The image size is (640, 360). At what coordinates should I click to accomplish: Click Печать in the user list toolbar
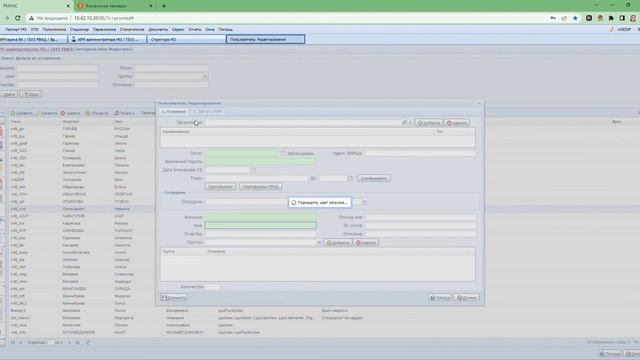pos(124,113)
